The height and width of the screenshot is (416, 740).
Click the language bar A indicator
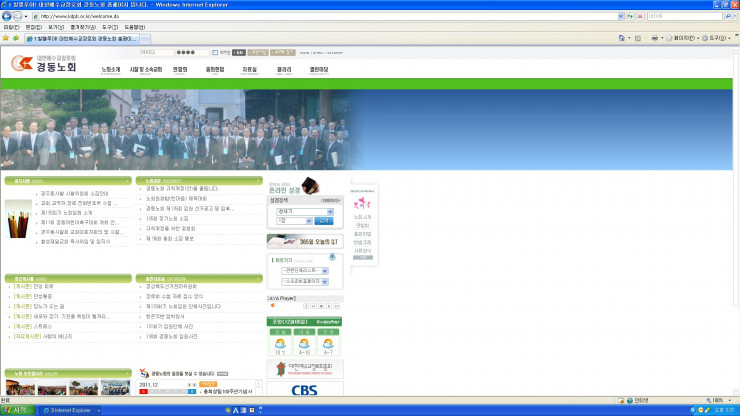pyautogui.click(x=236, y=410)
